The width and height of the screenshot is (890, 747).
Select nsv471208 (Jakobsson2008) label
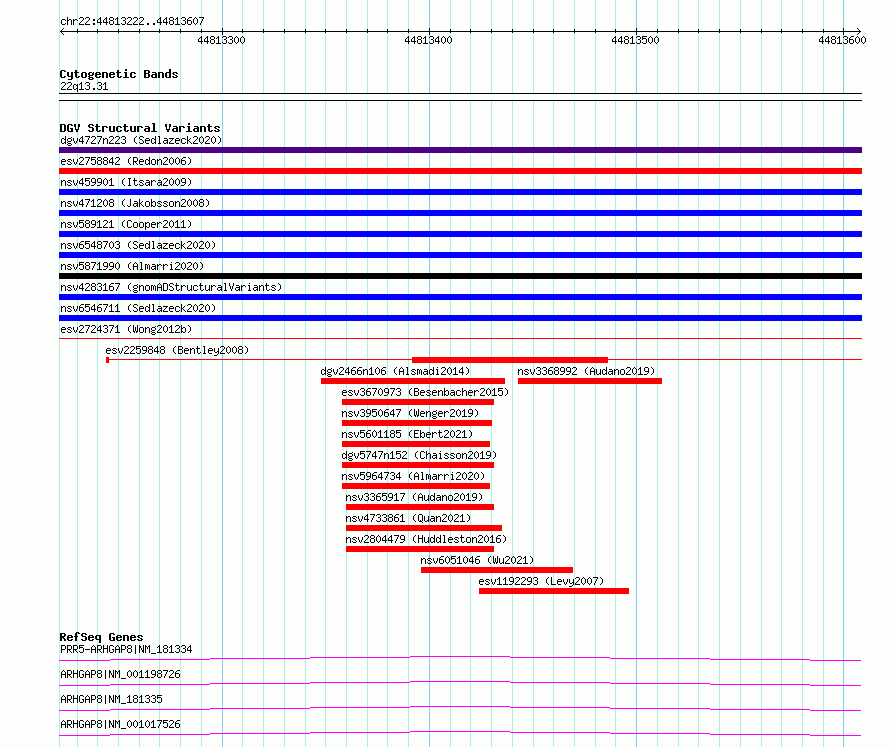pos(135,203)
